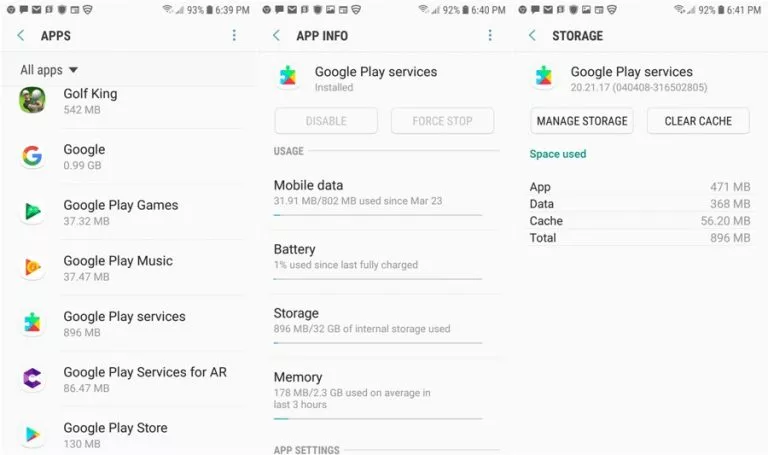Open the Storage usage entry
The width and height of the screenshot is (768, 455).
(378, 324)
